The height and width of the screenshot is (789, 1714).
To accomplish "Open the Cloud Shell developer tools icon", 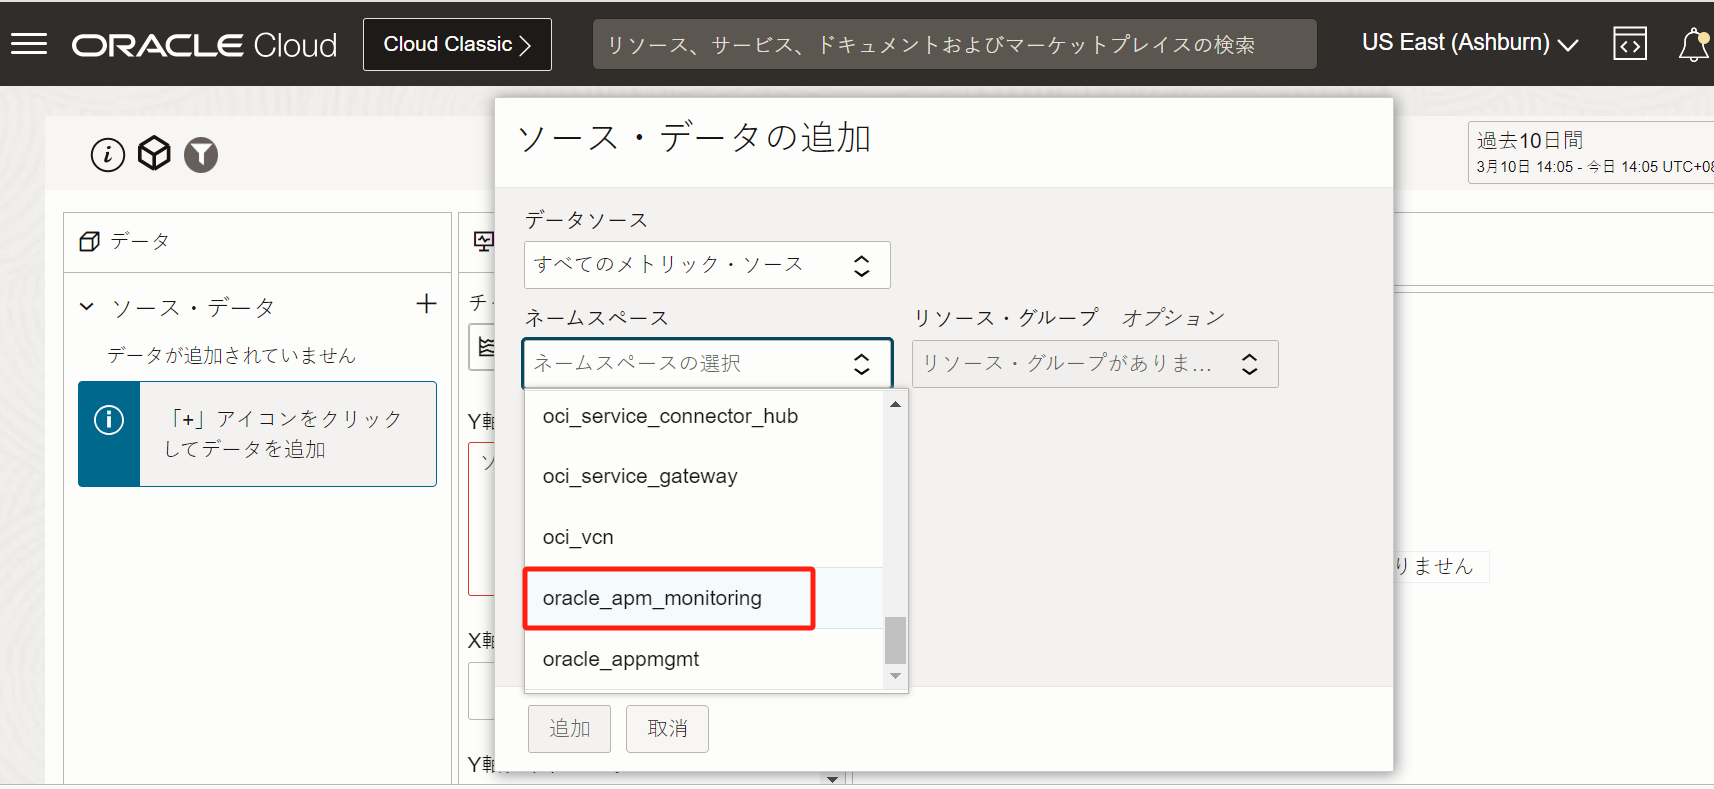I will pos(1629,44).
